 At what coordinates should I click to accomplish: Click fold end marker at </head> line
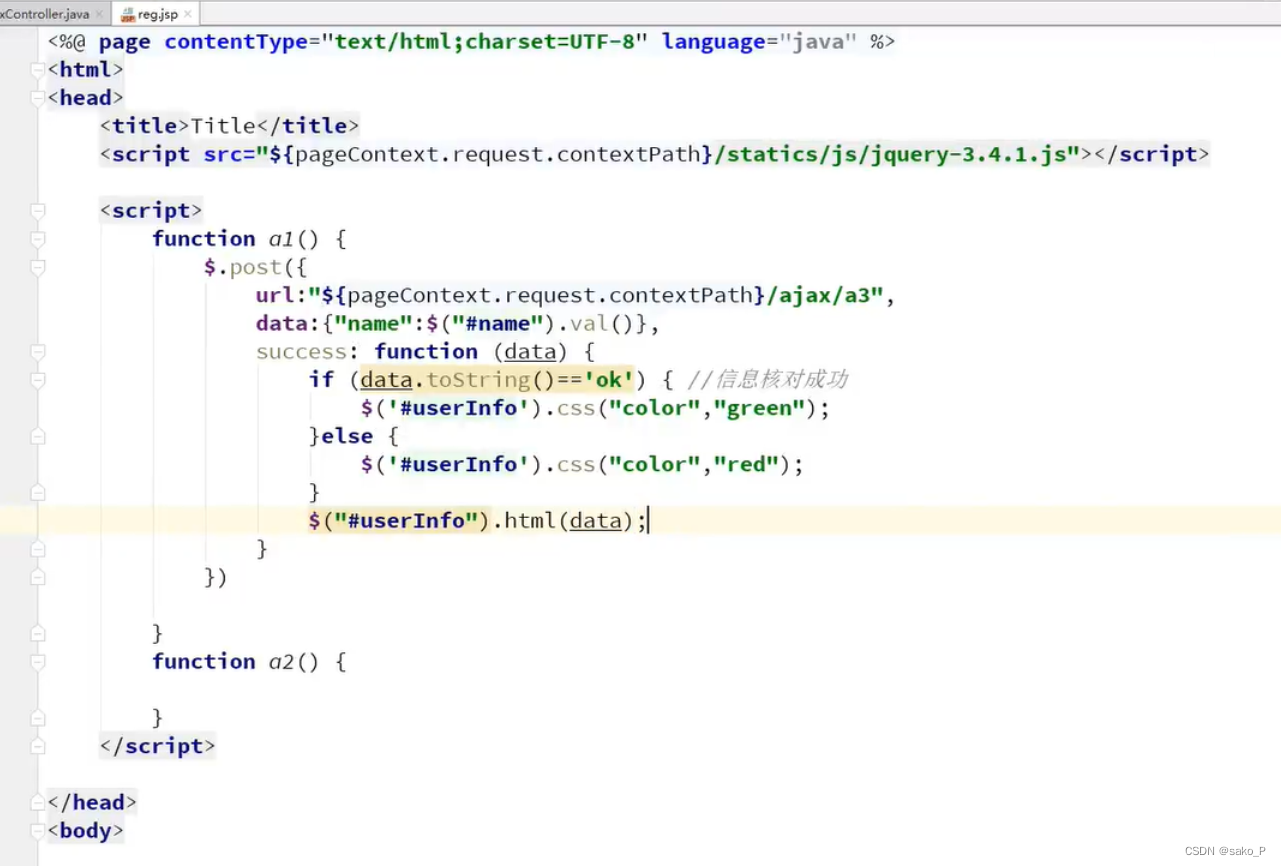coord(38,803)
